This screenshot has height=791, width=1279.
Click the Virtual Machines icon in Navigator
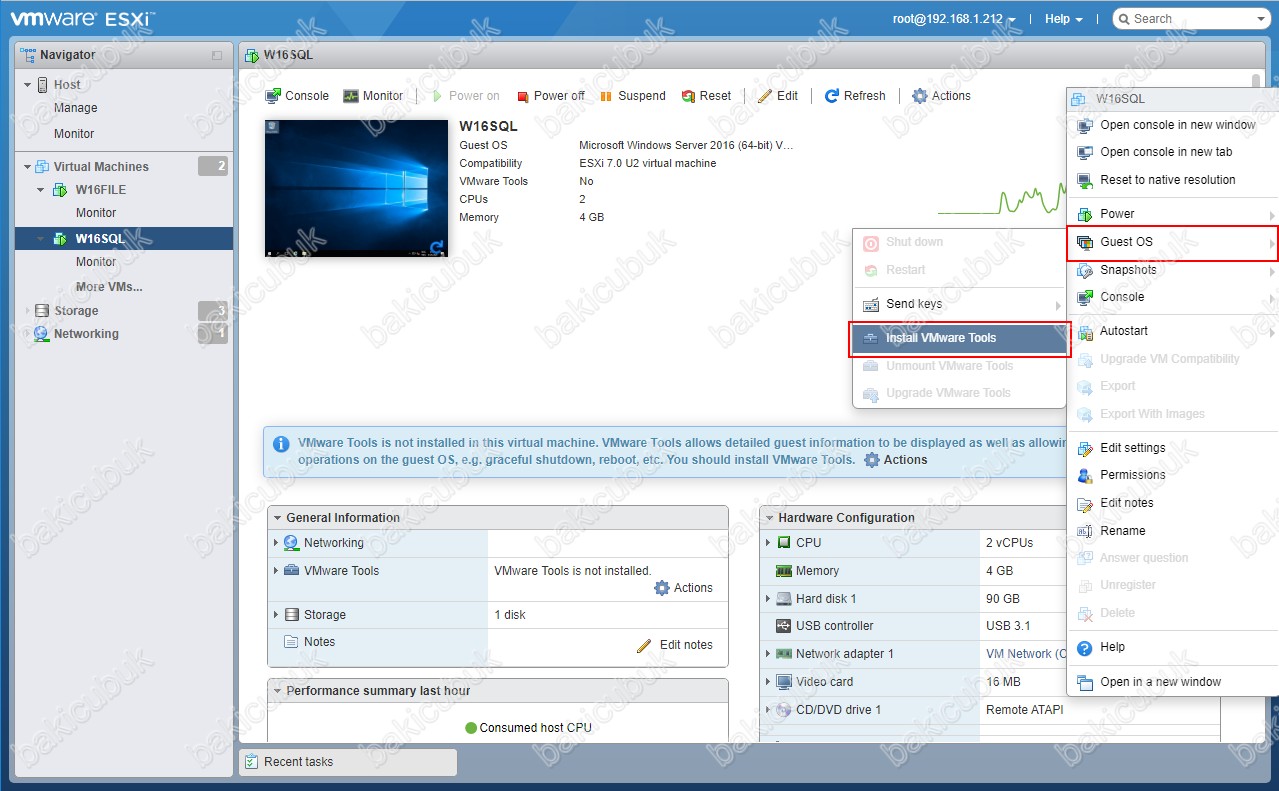(42, 167)
